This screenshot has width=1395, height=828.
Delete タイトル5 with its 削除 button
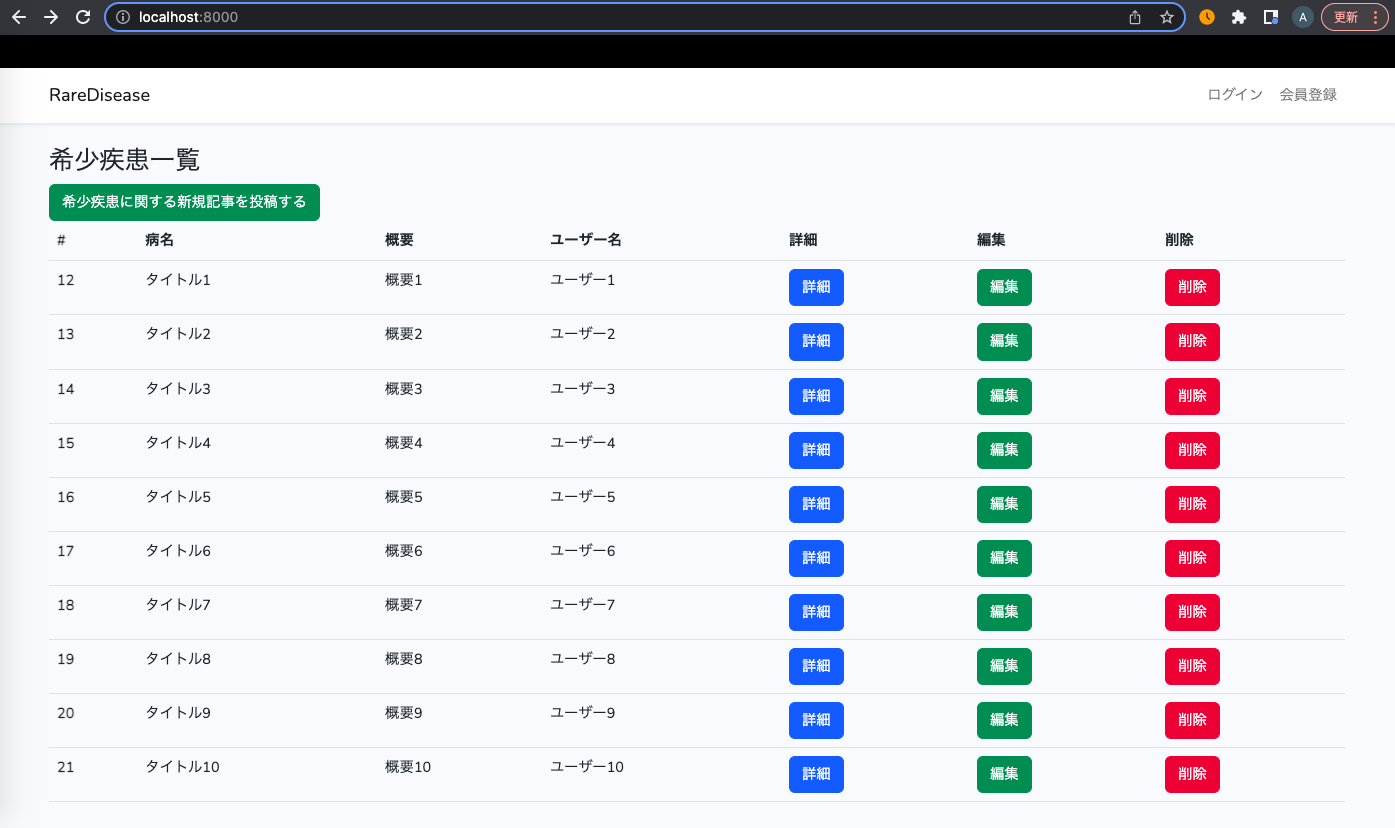(1192, 504)
